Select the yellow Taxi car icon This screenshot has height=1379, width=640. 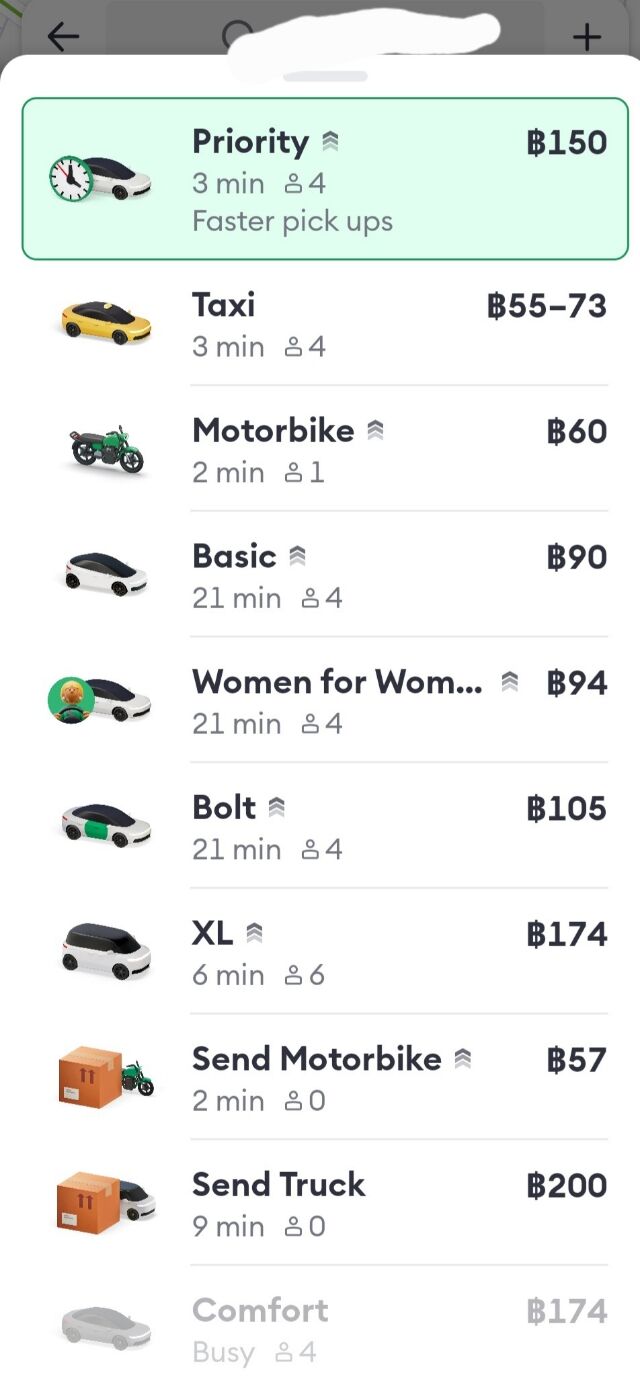(106, 322)
